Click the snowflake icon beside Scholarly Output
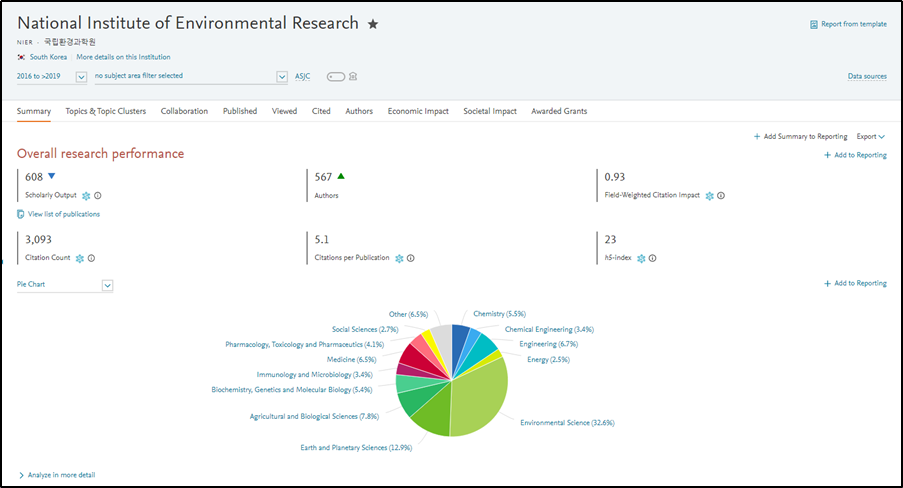Screen dimensions: 903x488 [86, 196]
